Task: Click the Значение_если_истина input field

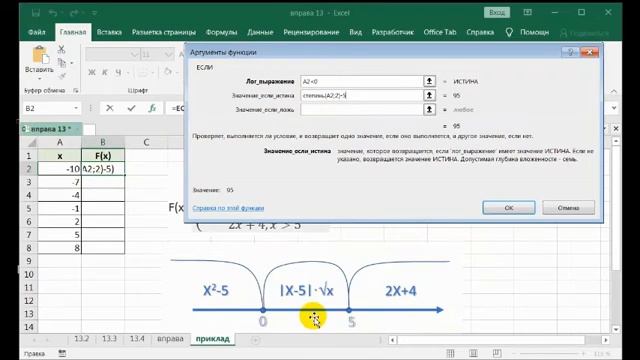Action: (362, 96)
